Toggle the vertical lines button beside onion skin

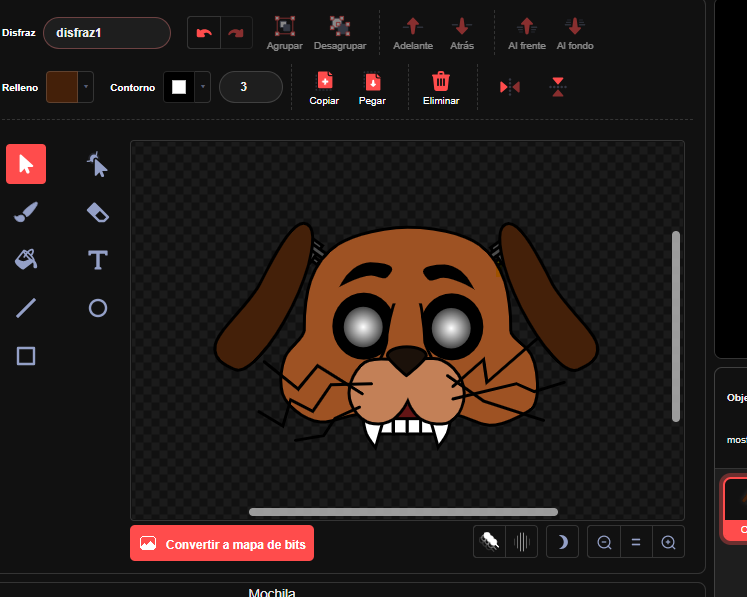[522, 542]
